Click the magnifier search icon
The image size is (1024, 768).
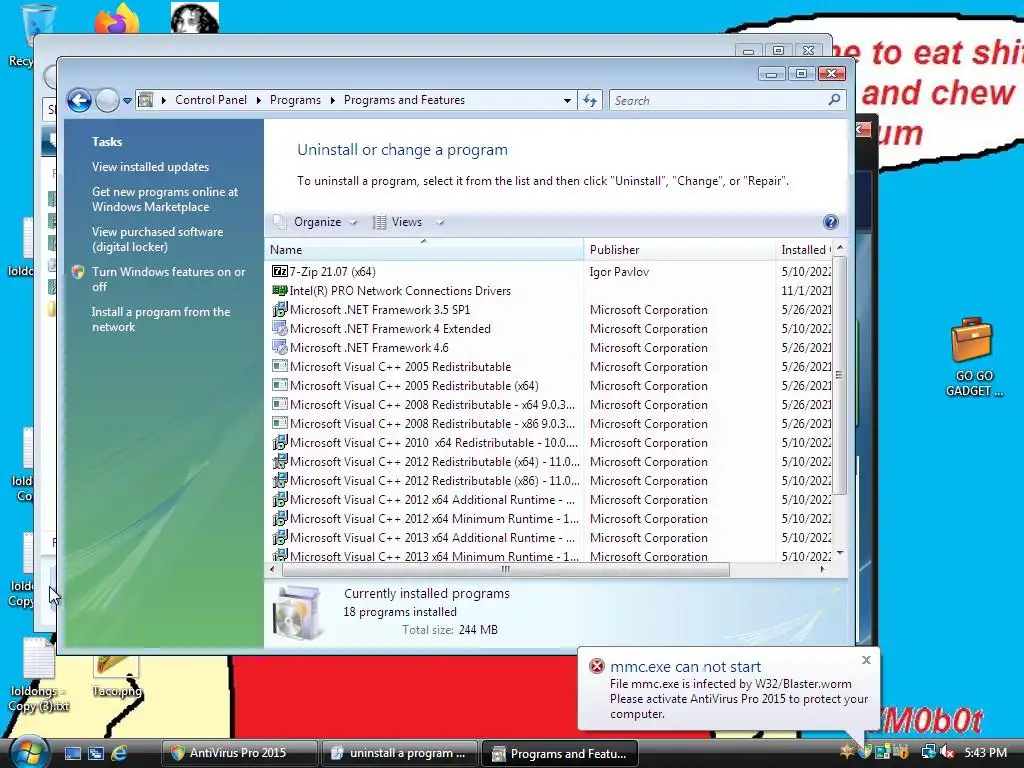click(834, 100)
